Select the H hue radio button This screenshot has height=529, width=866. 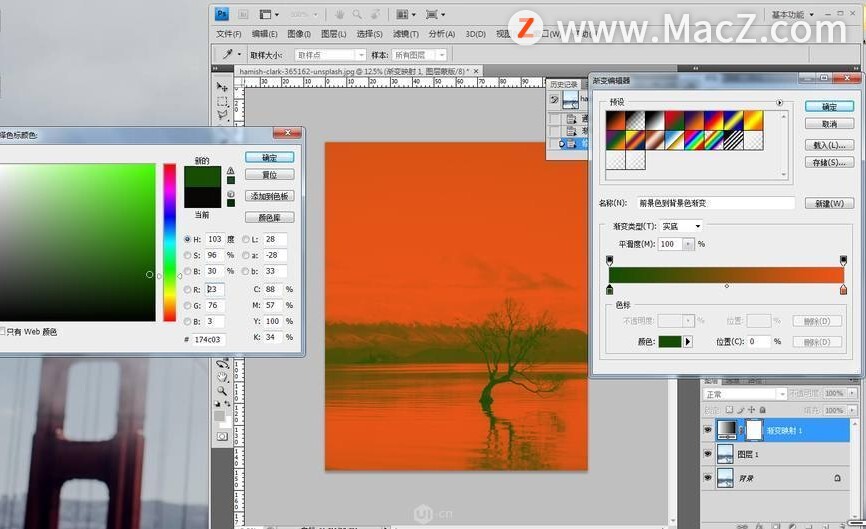tap(187, 239)
